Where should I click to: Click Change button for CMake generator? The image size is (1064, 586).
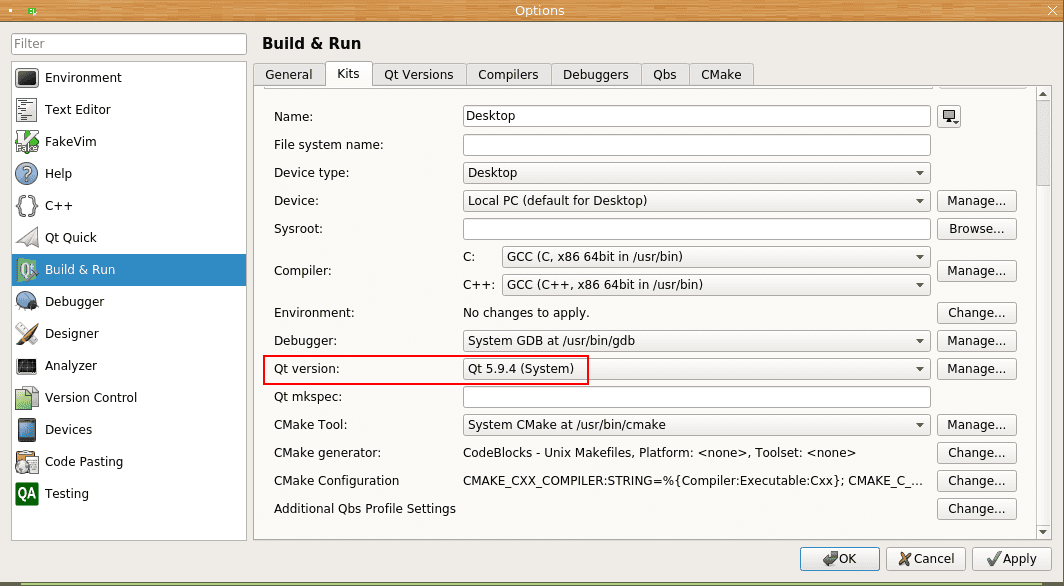click(976, 453)
